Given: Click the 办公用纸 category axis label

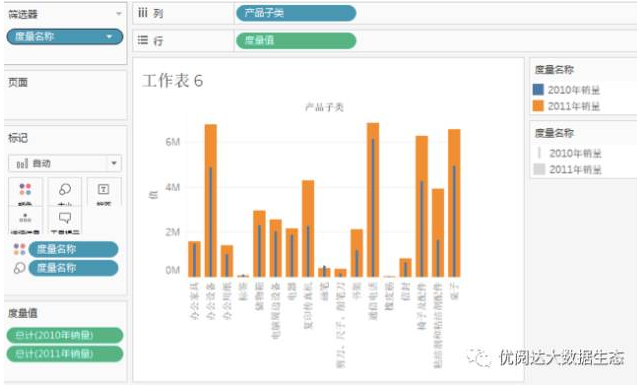Looking at the screenshot, I should pos(227,301).
